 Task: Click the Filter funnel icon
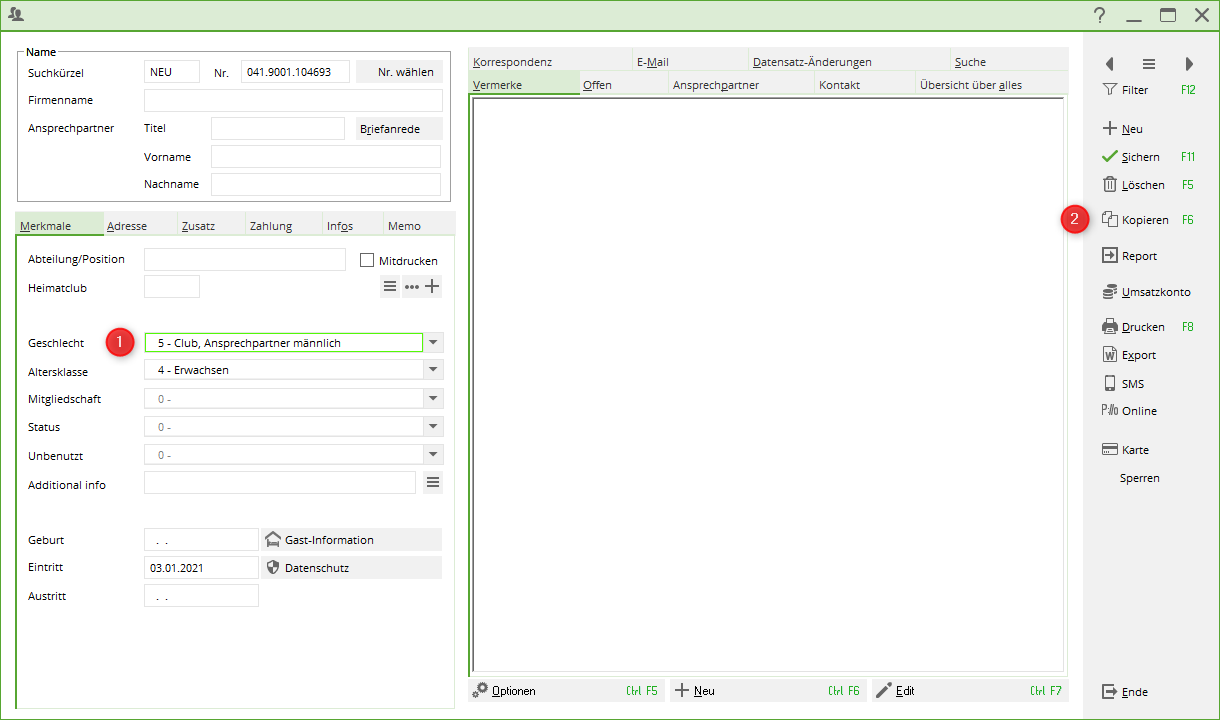pyautogui.click(x=1109, y=90)
